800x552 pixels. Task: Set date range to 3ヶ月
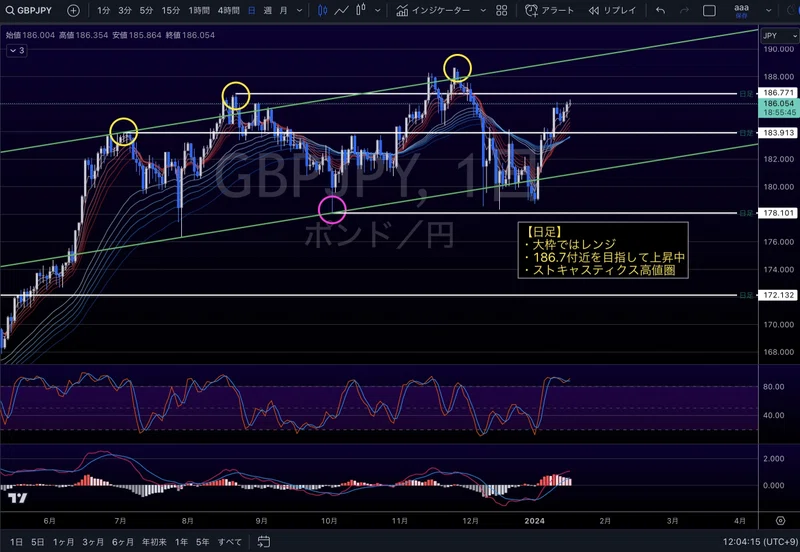pos(93,542)
